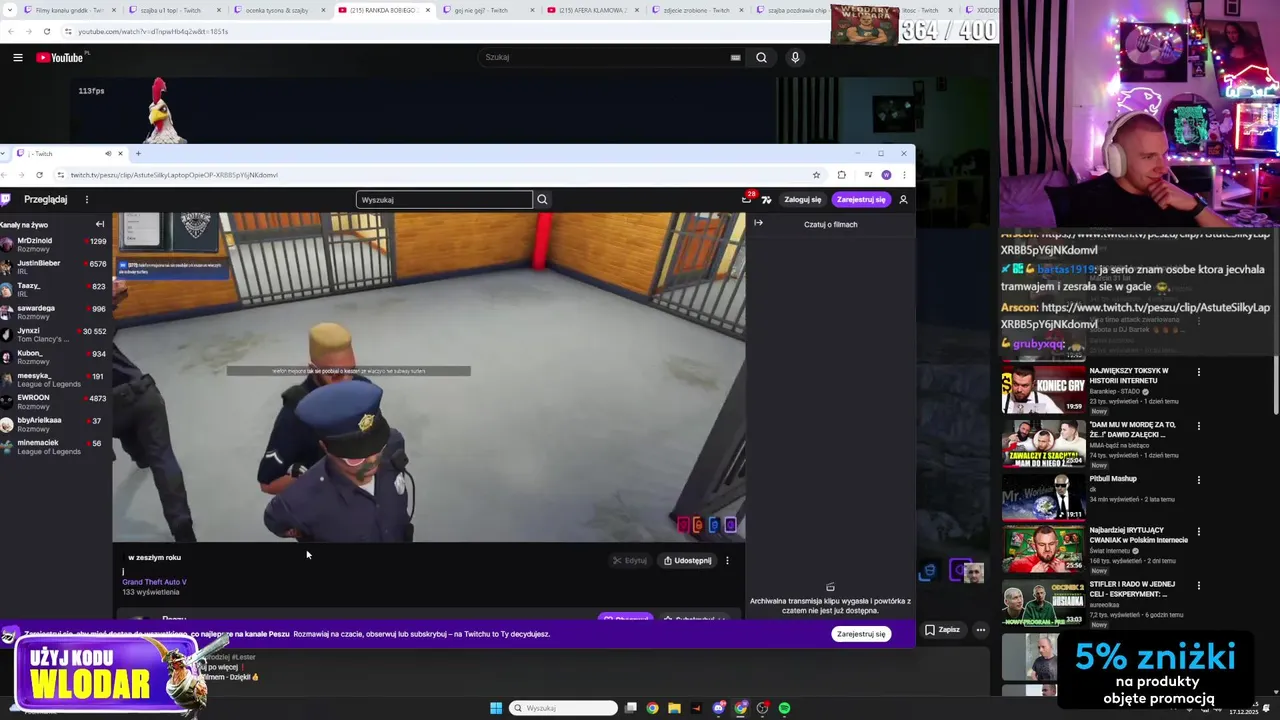Open sawardega live channel
This screenshot has width=1280, height=720.
[x=55, y=312]
